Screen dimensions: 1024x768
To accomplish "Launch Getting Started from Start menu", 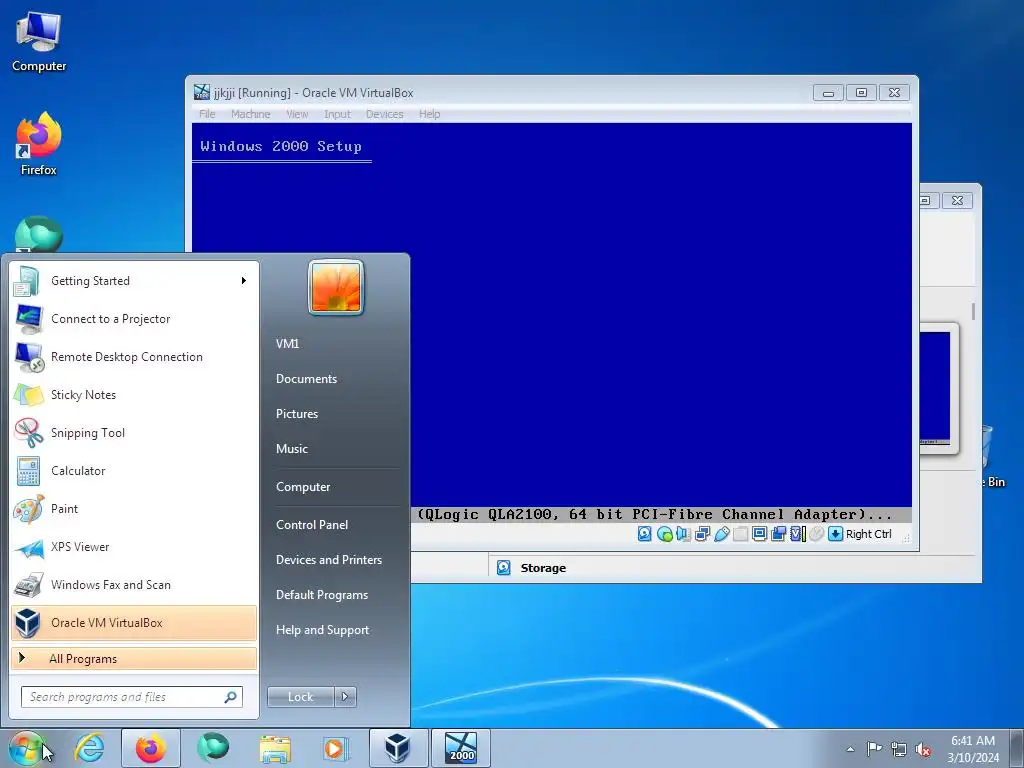I will 134,281.
